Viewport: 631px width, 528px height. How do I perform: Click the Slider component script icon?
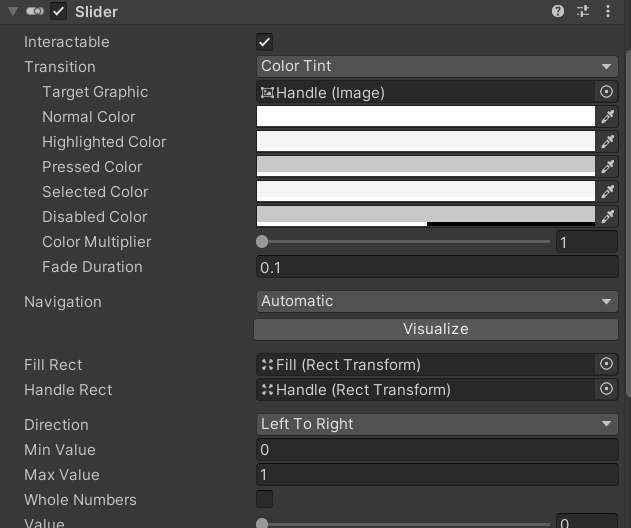coord(35,11)
